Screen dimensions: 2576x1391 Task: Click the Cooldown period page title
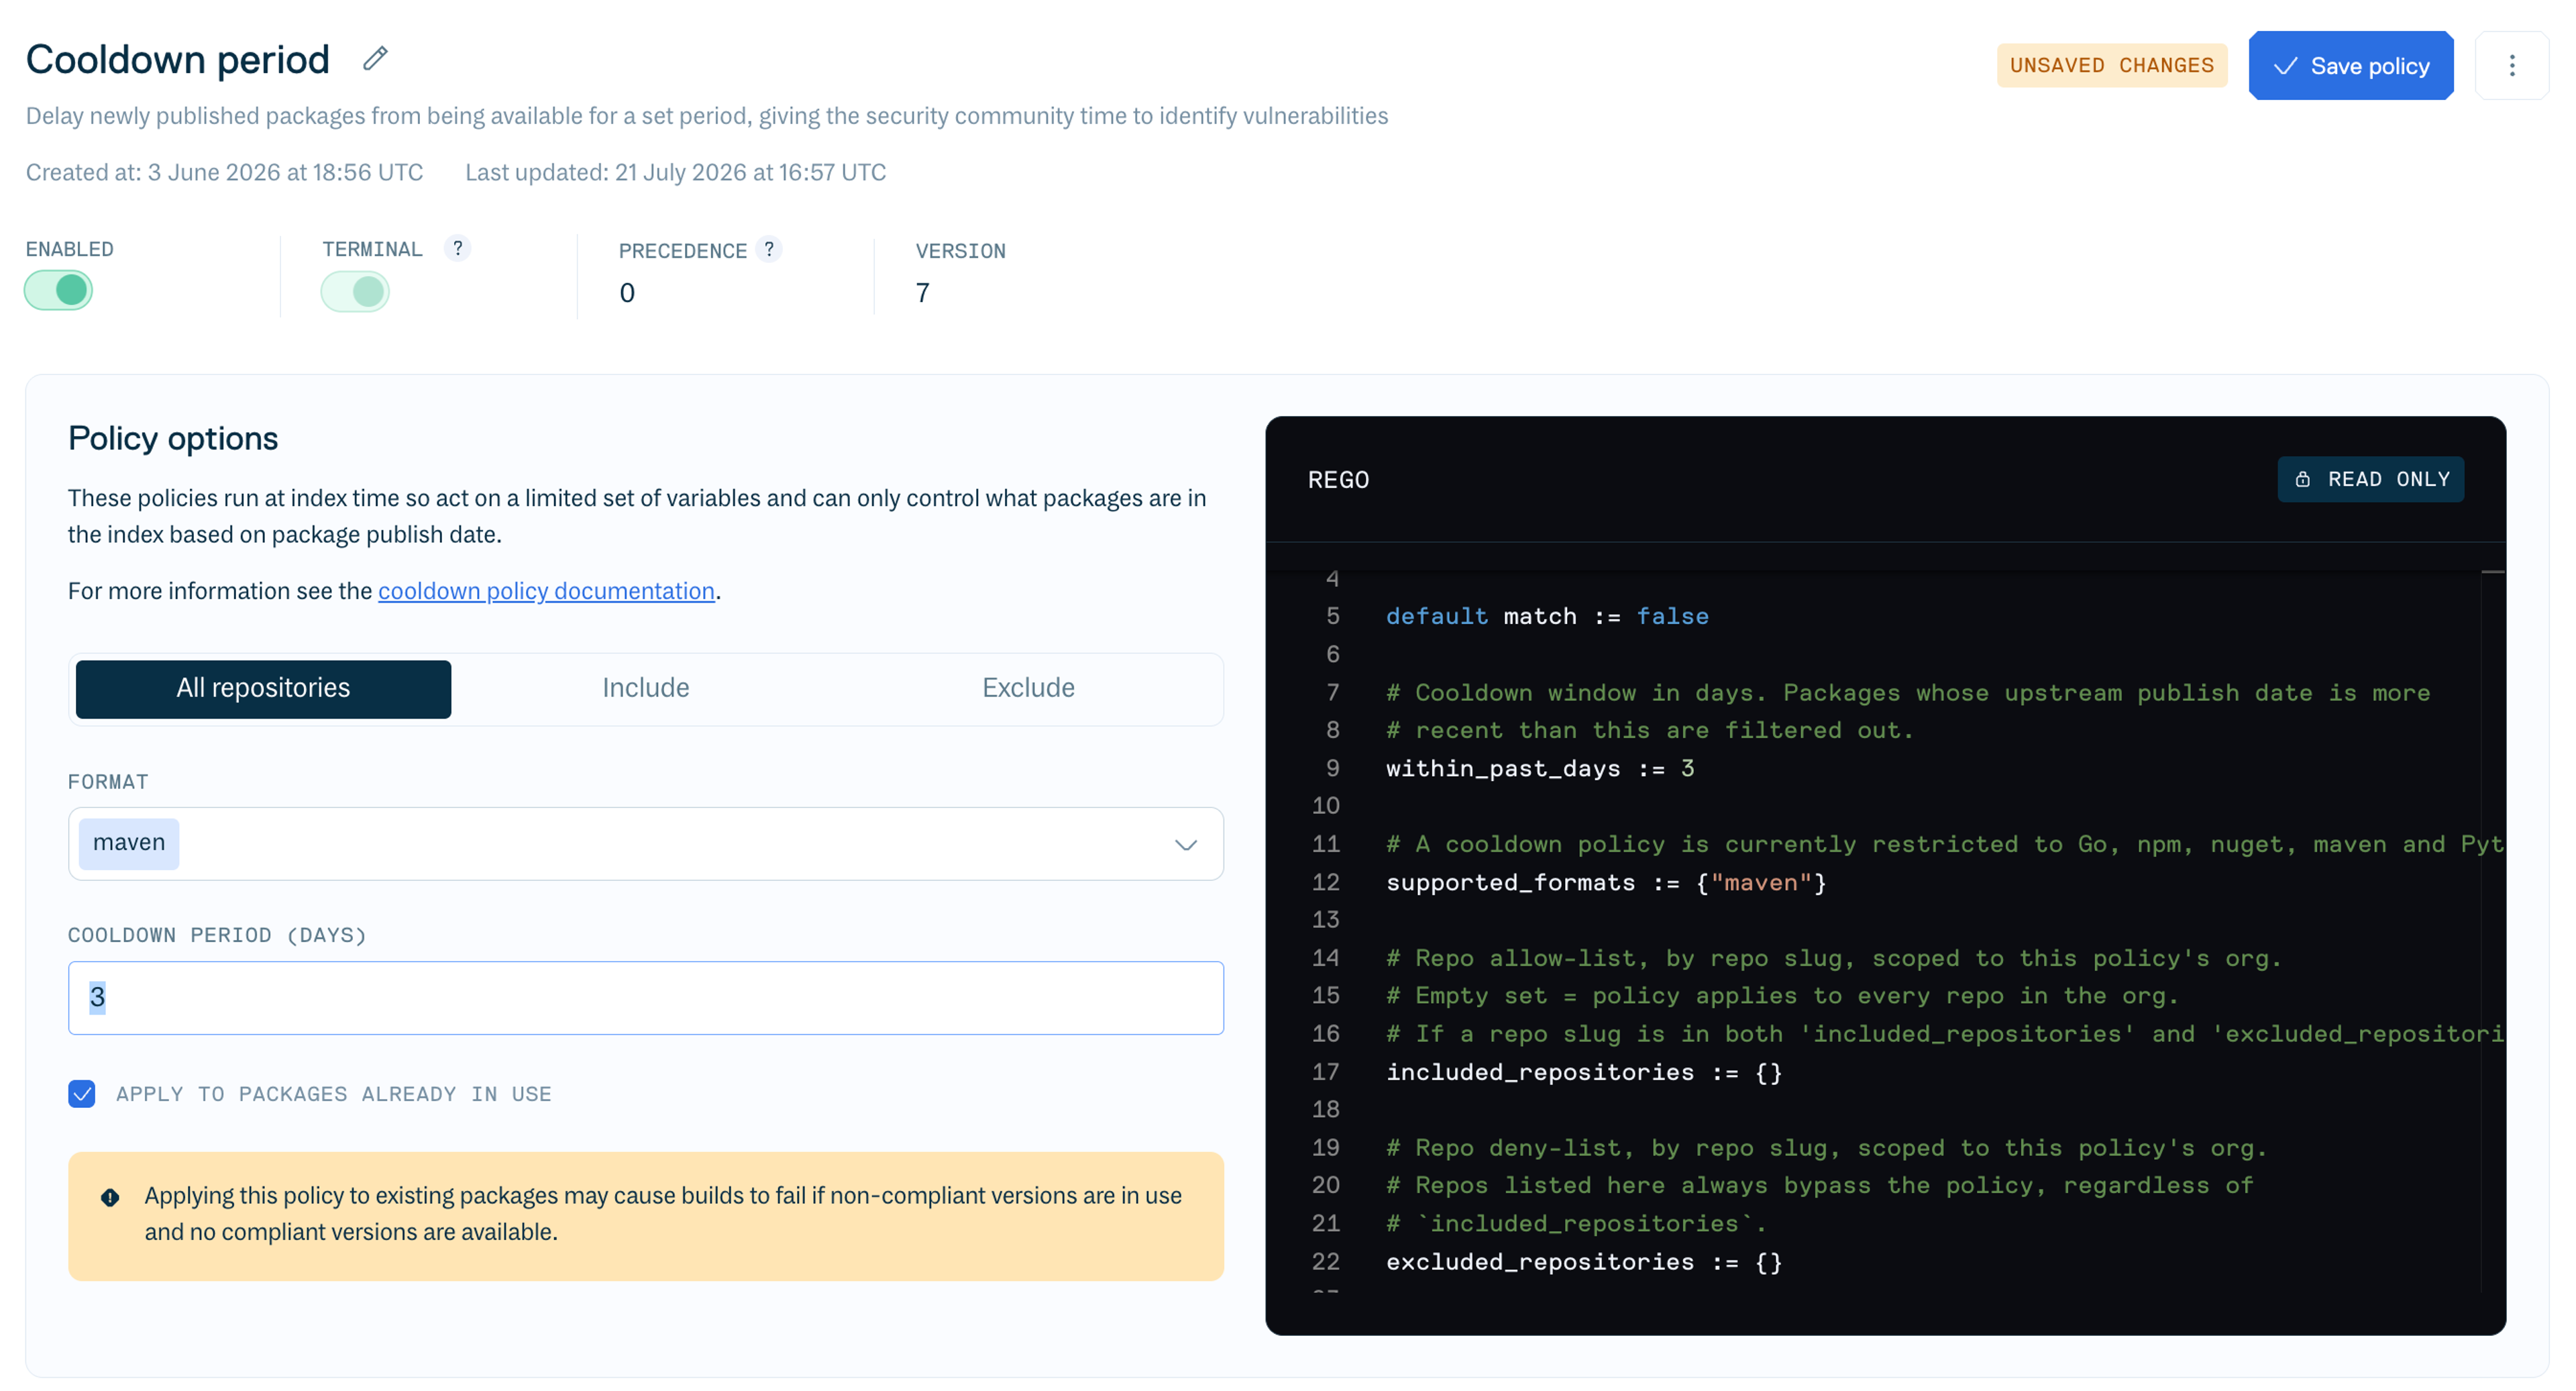tap(177, 60)
